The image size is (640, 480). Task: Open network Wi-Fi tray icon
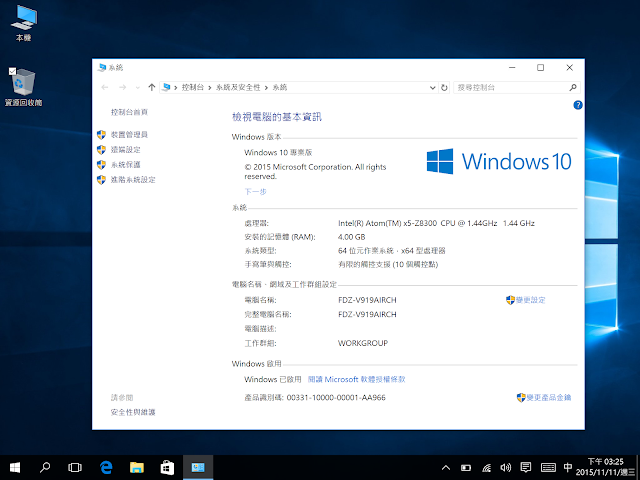coord(486,468)
